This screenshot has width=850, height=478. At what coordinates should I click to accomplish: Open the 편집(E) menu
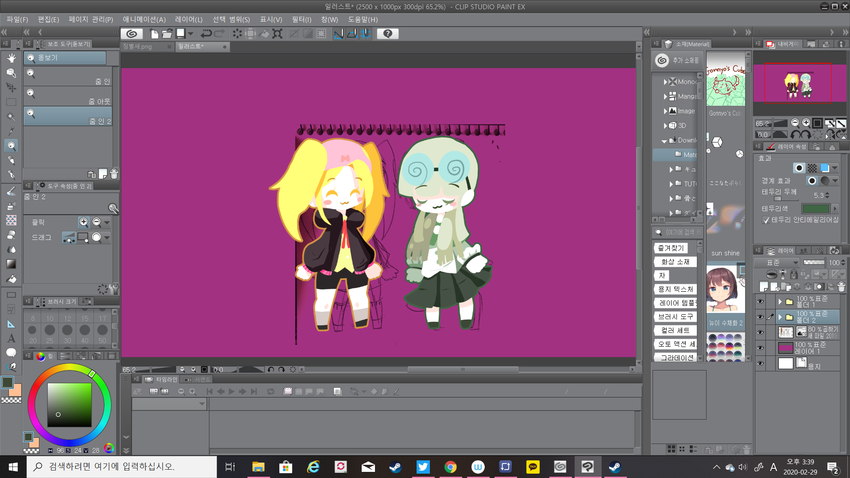coord(48,20)
